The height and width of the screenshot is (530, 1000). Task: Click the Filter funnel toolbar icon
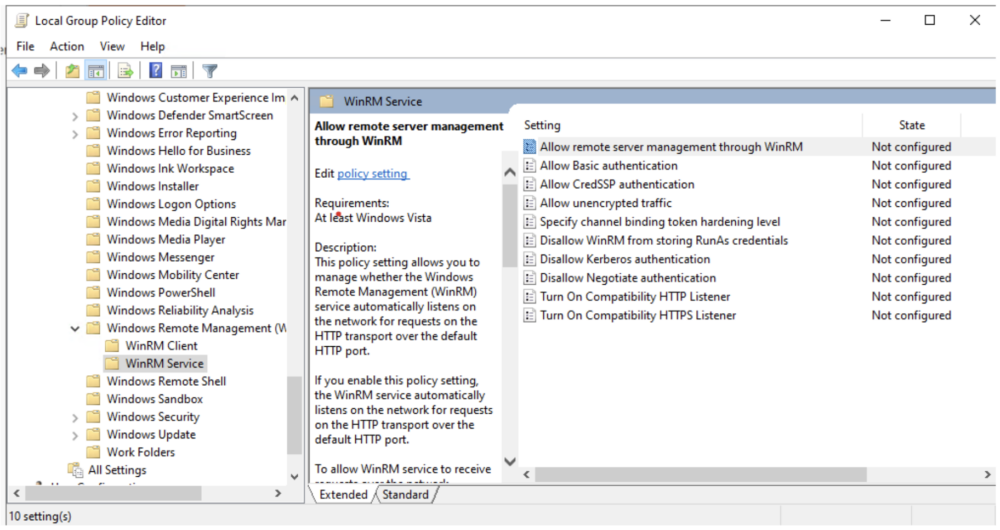point(210,71)
